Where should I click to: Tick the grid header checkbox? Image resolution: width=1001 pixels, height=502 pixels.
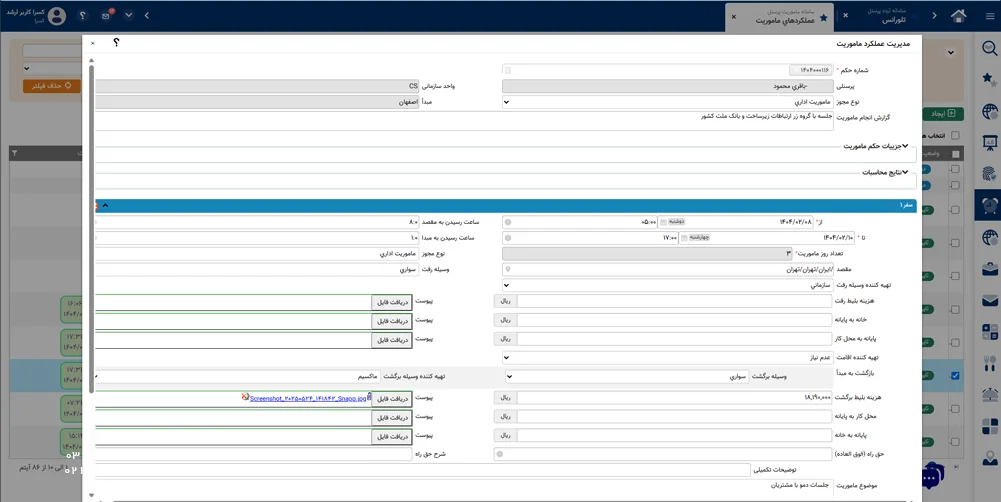955,154
